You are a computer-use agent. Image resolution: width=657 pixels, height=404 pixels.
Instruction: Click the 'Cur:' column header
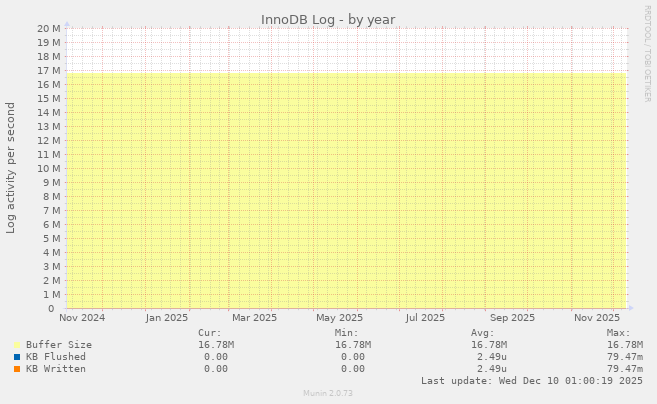(210, 333)
